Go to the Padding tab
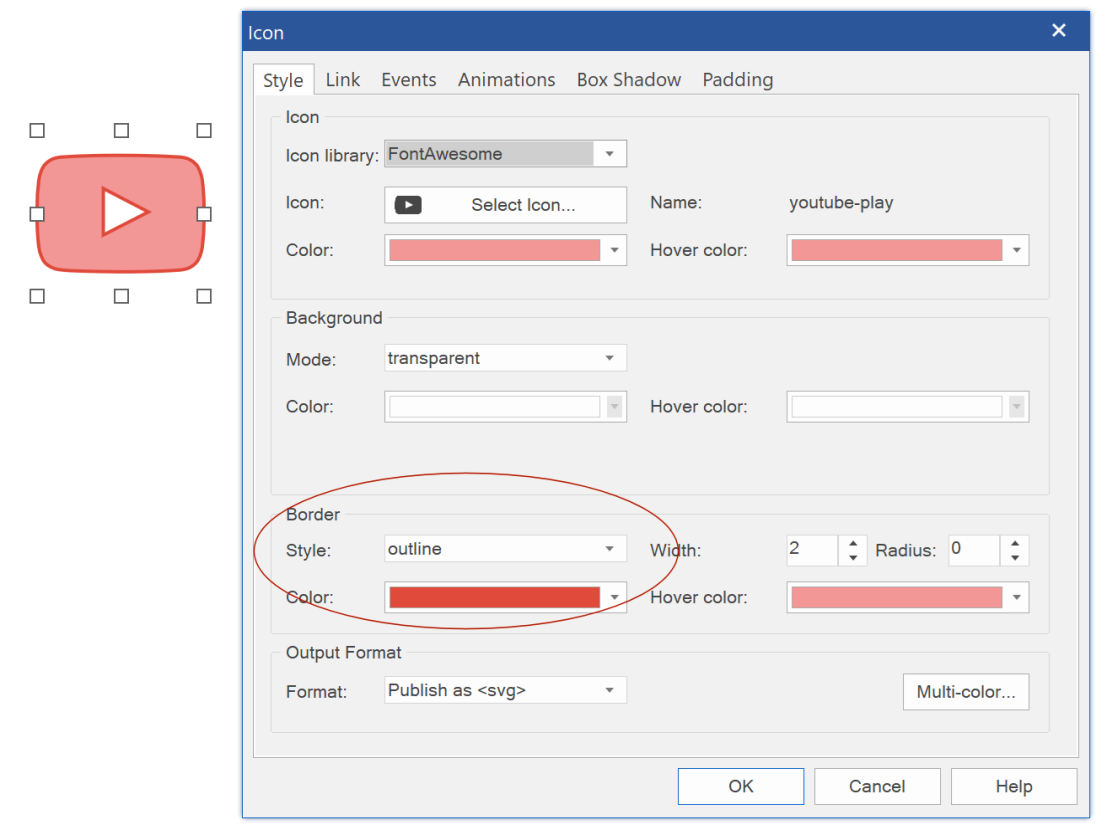Screen dimensions: 1107x835 (738, 80)
